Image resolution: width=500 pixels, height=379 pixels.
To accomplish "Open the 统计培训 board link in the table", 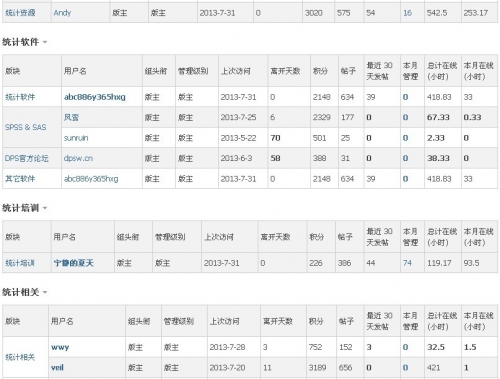I will pyautogui.click(x=20, y=263).
